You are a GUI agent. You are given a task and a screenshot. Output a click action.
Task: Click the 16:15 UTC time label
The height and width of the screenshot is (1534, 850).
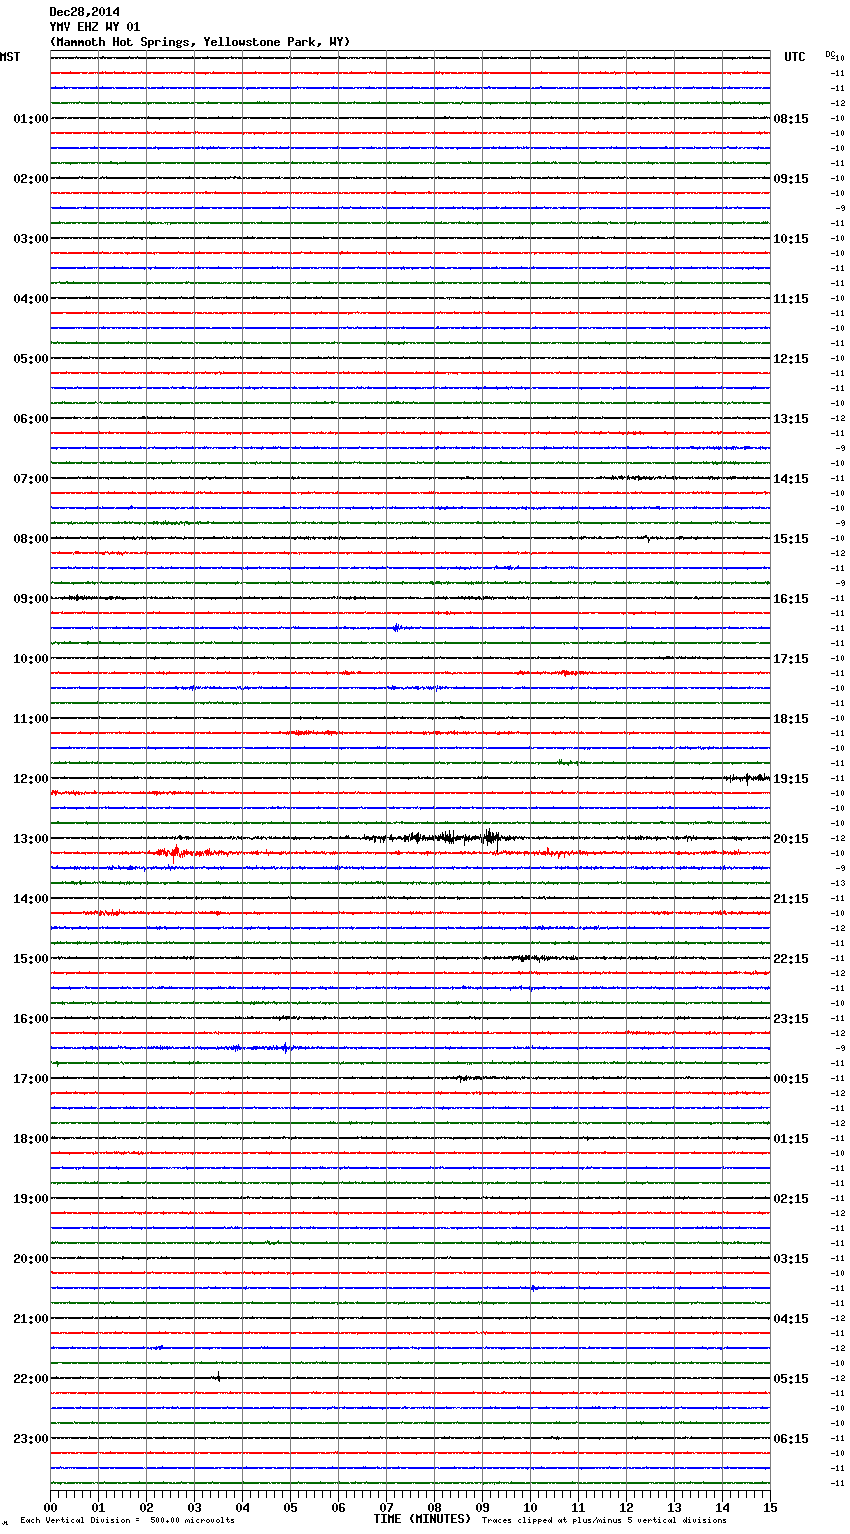point(791,599)
